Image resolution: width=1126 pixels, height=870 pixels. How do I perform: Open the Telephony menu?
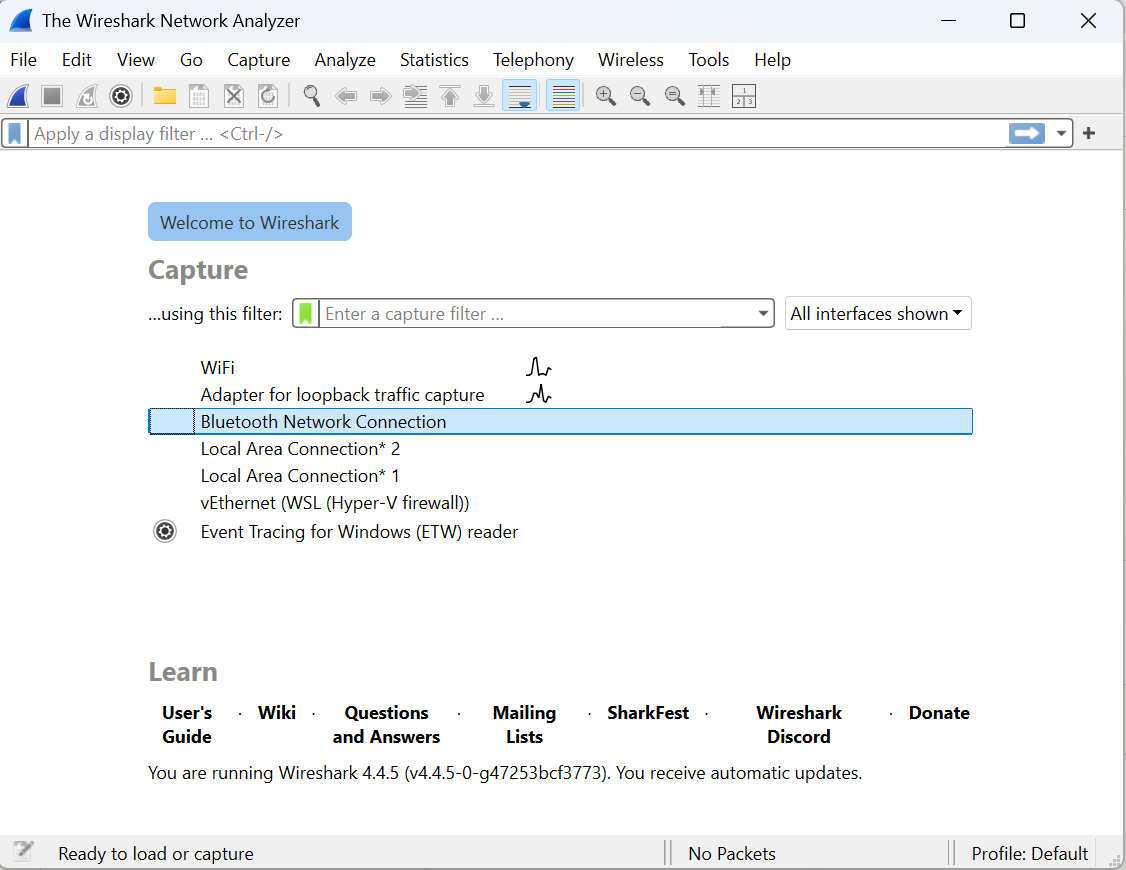(533, 60)
